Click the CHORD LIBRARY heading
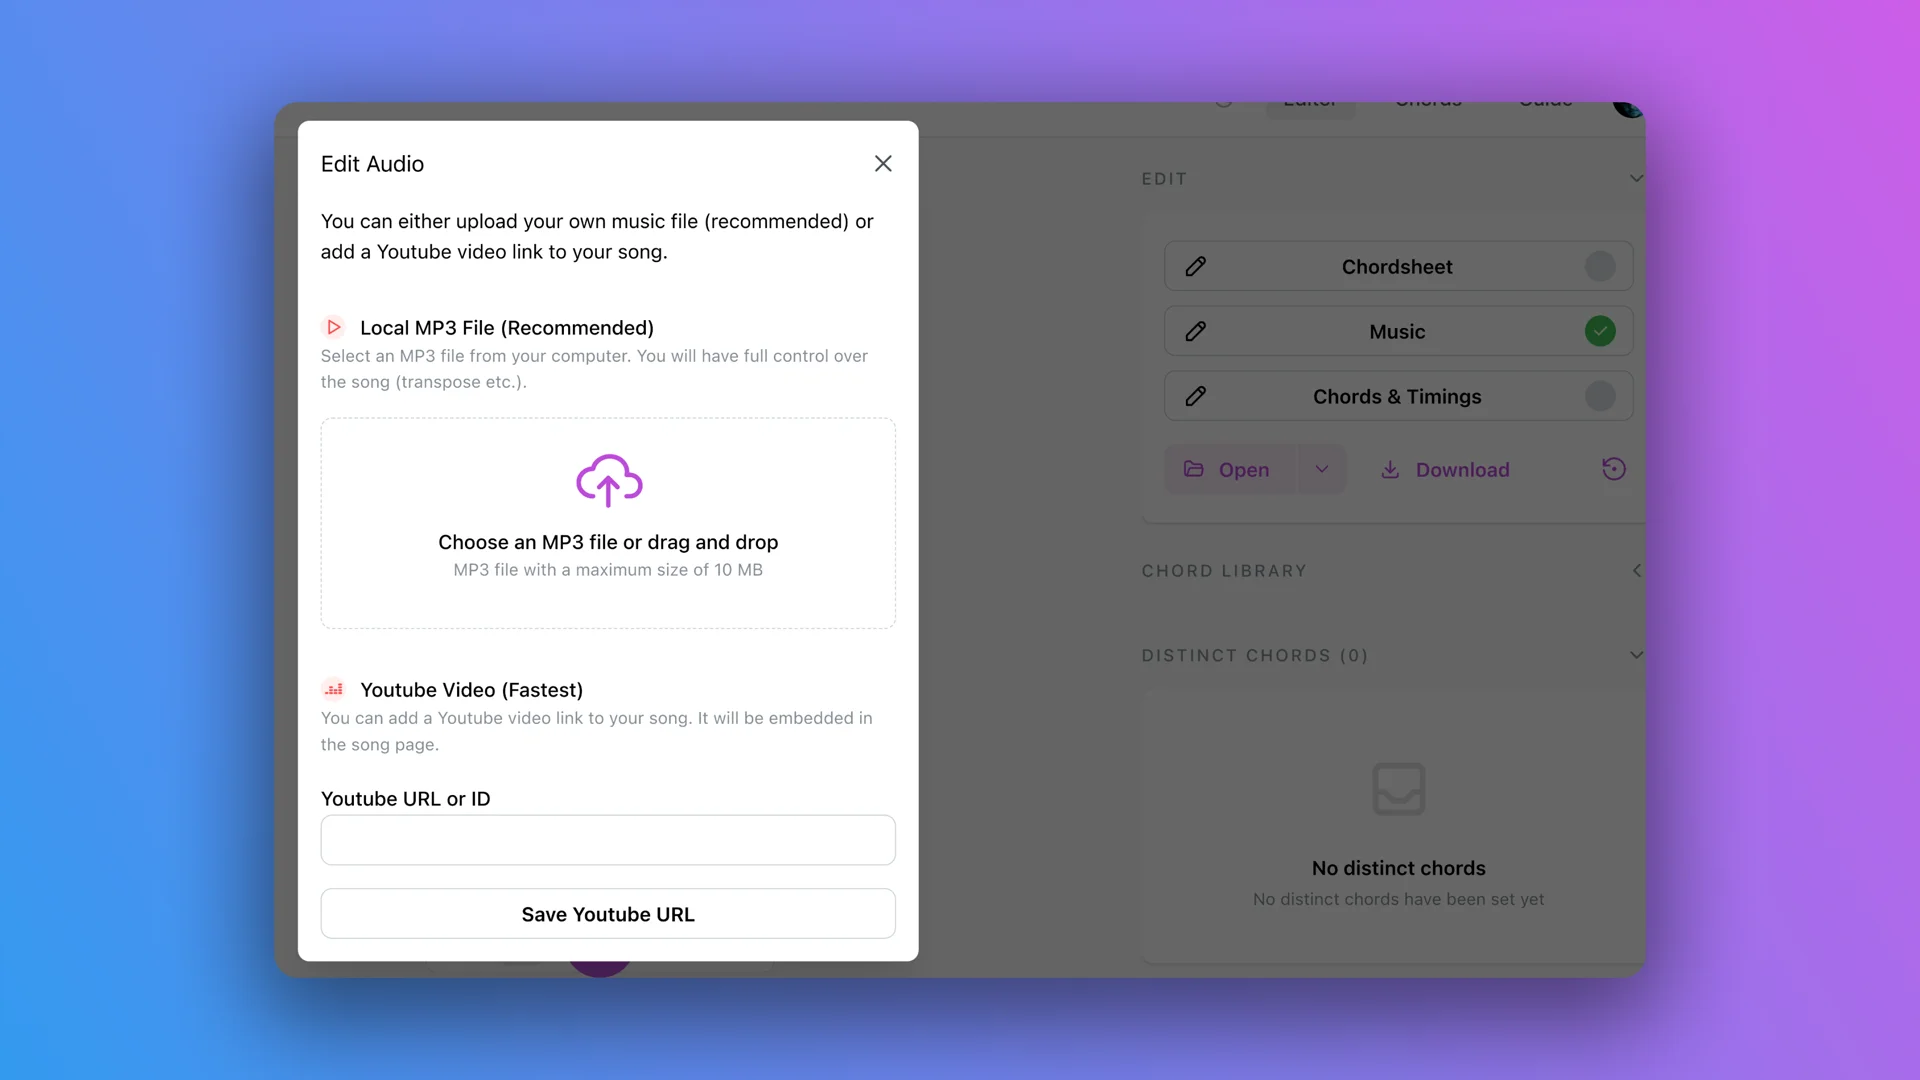The width and height of the screenshot is (1920, 1080). pos(1224,571)
